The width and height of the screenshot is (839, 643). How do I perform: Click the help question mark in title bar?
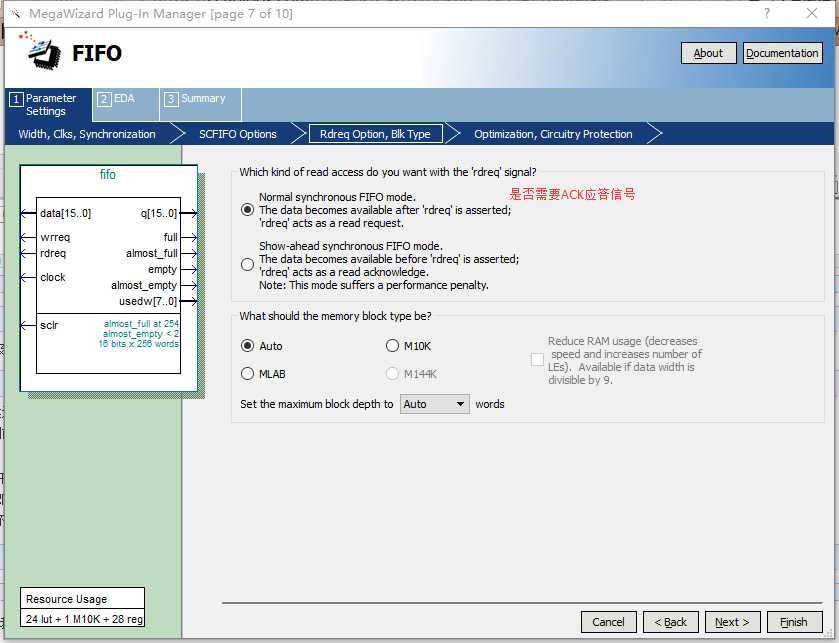point(767,13)
